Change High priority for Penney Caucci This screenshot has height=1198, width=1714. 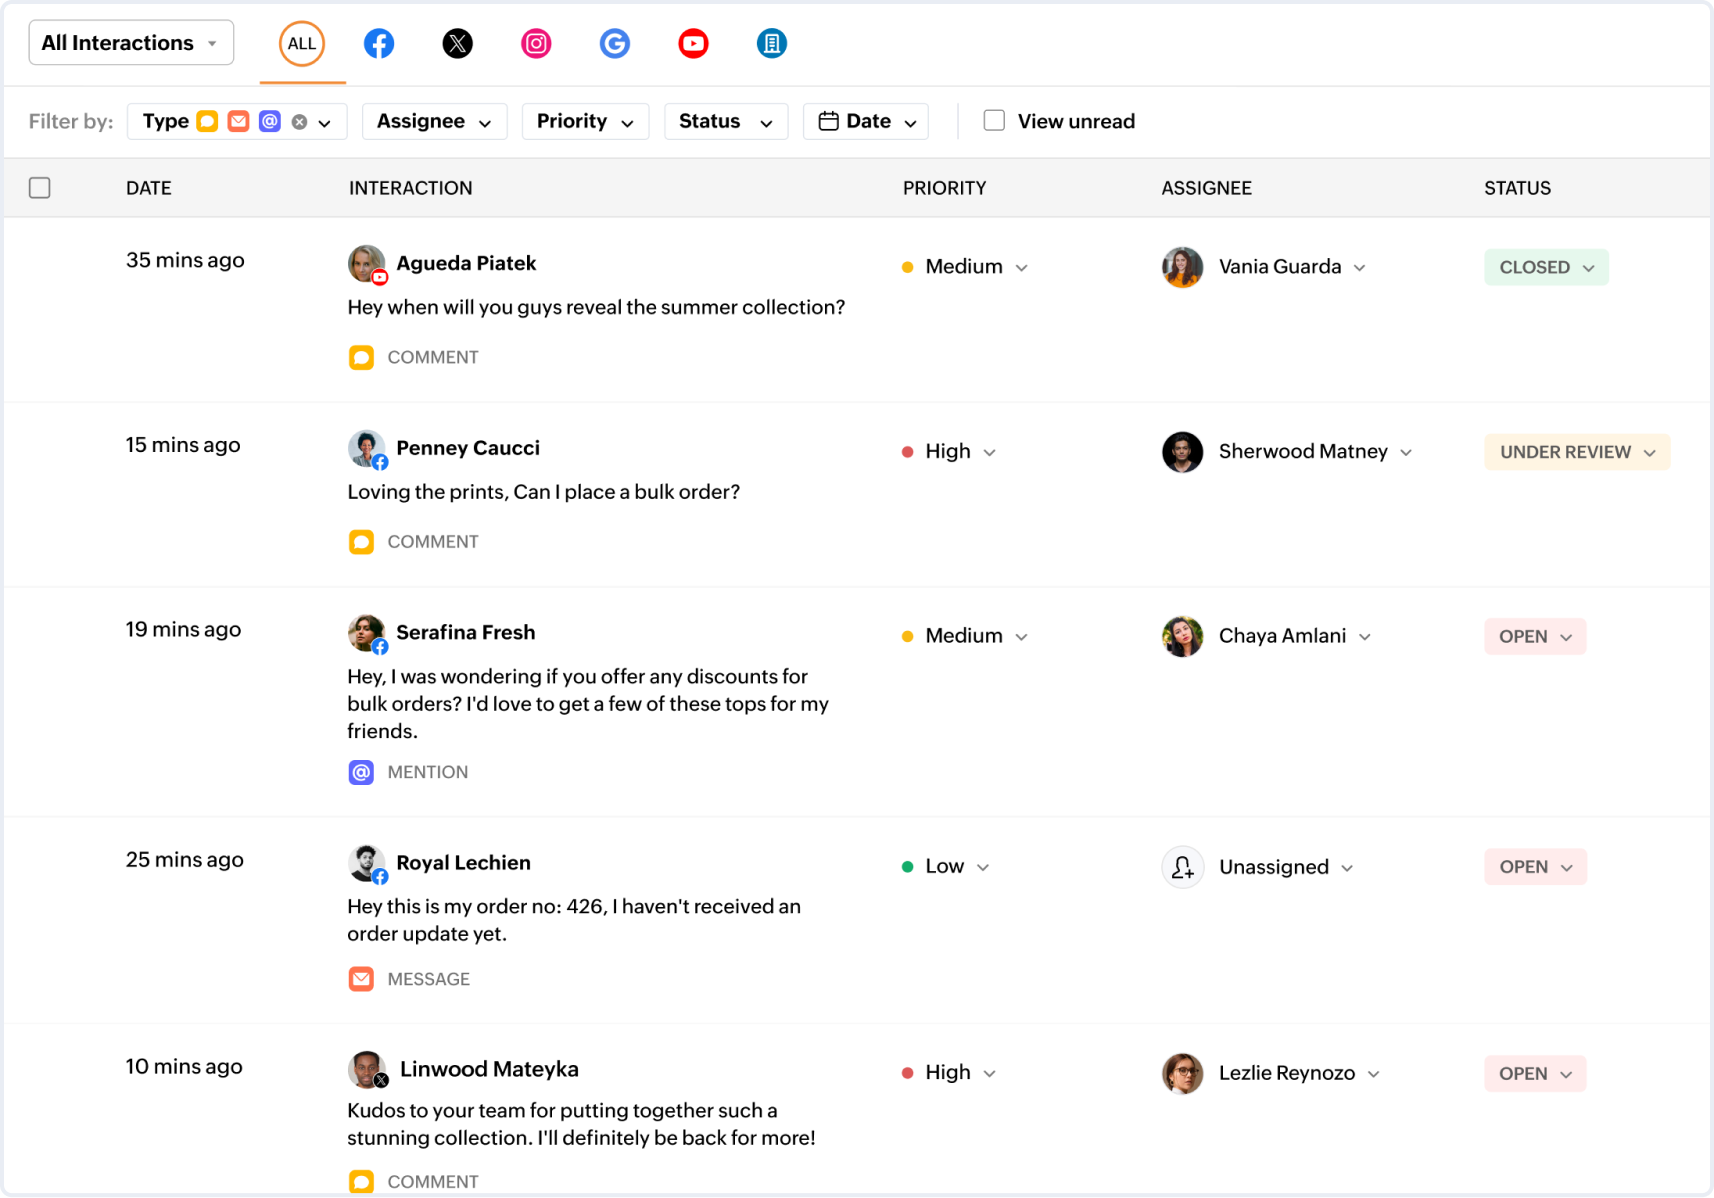coord(949,452)
